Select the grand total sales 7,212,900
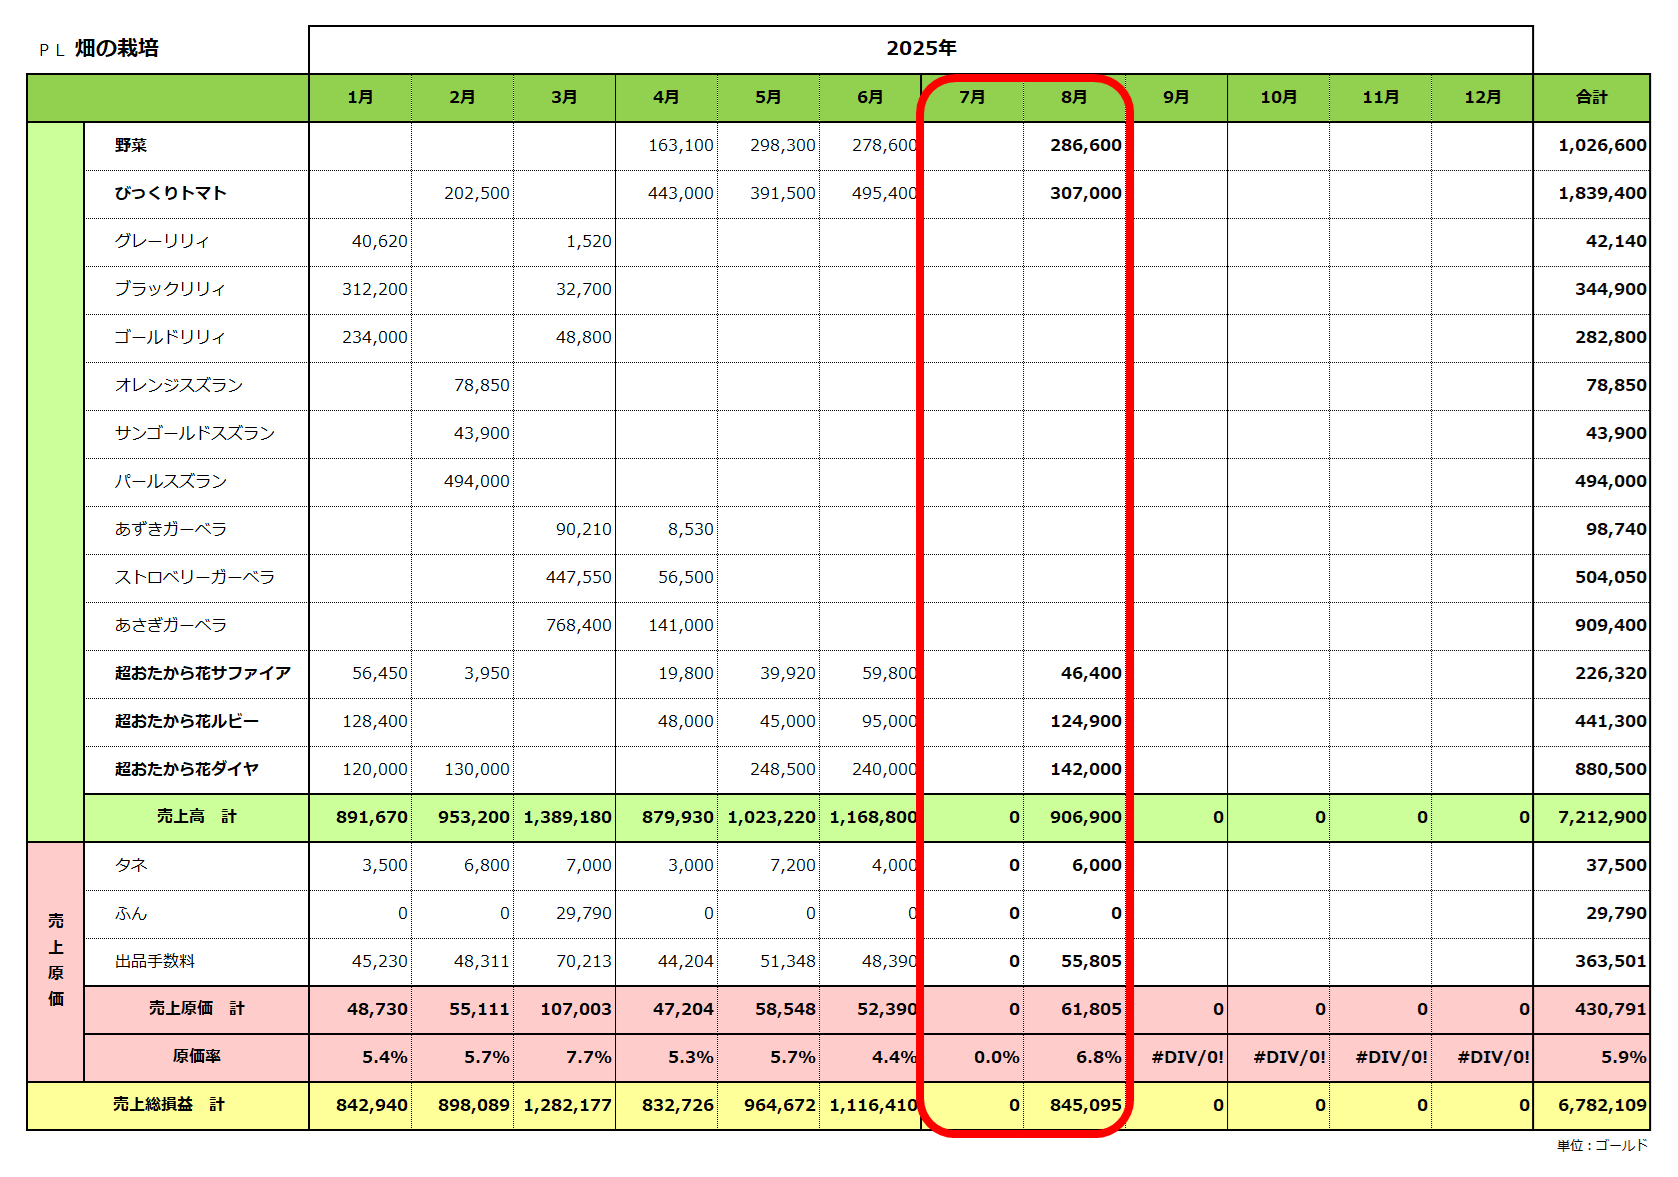1678x1177 pixels. point(1601,817)
